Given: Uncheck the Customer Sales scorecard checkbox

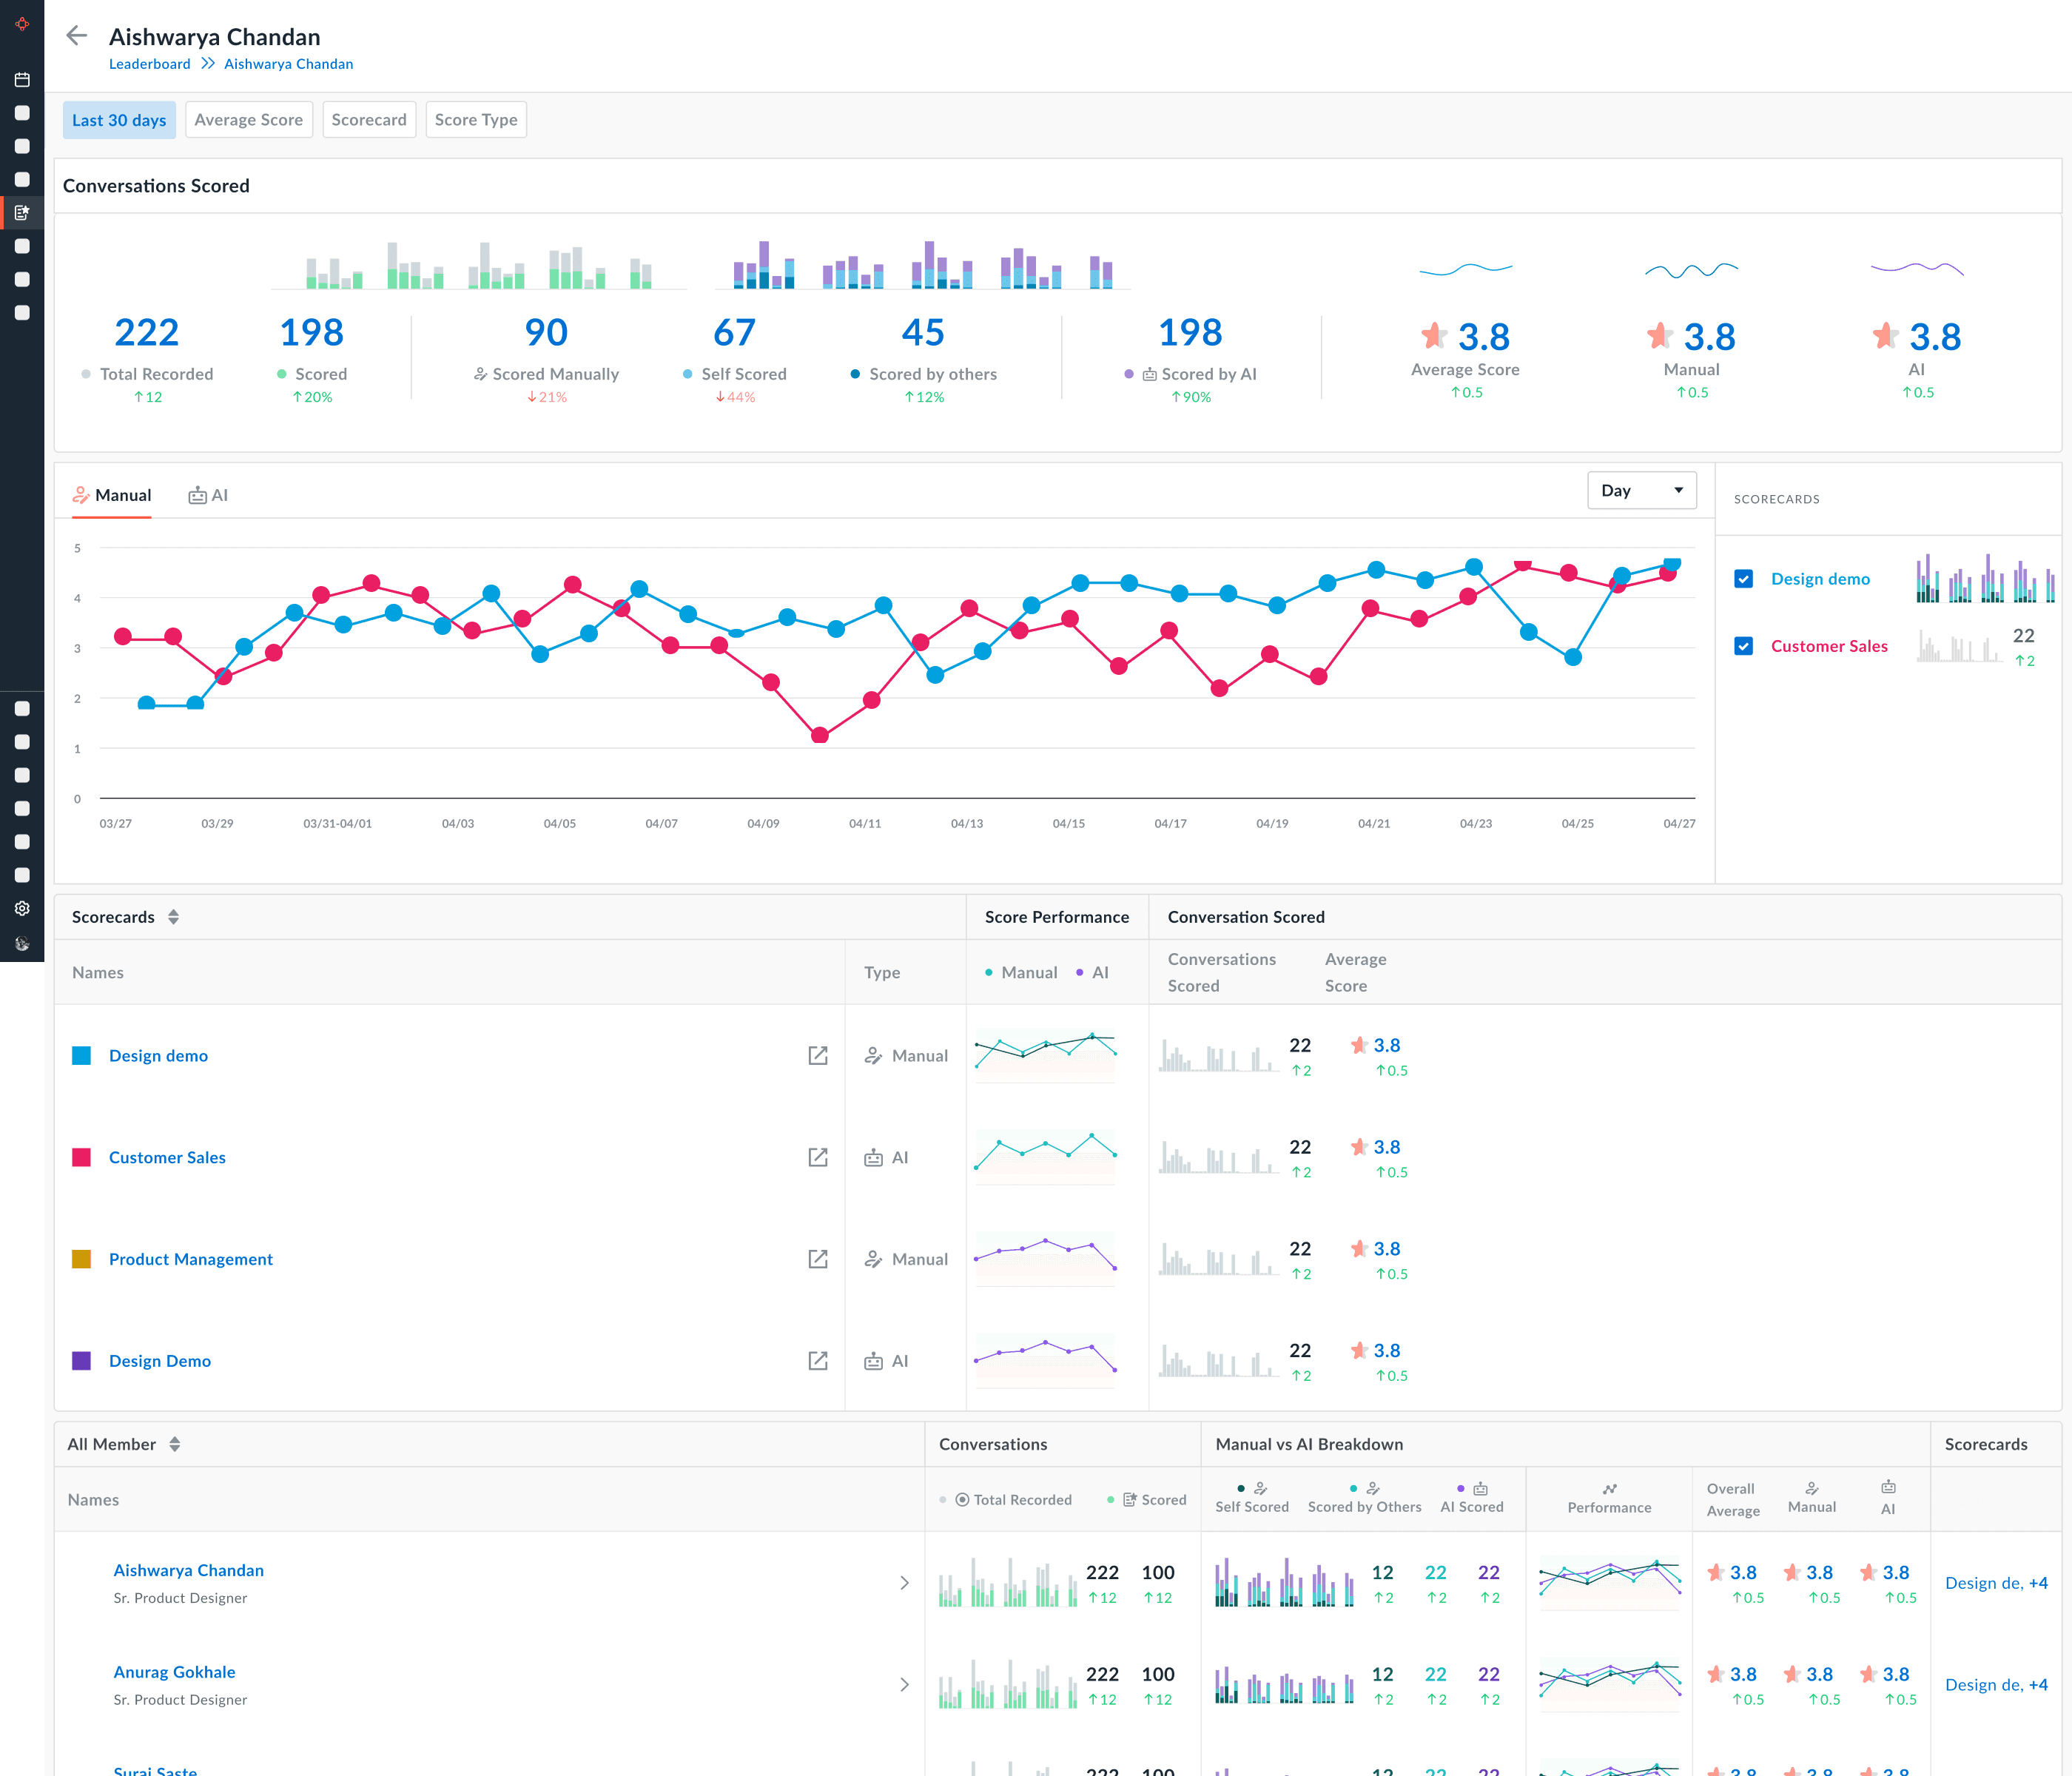Looking at the screenshot, I should coord(1743,646).
